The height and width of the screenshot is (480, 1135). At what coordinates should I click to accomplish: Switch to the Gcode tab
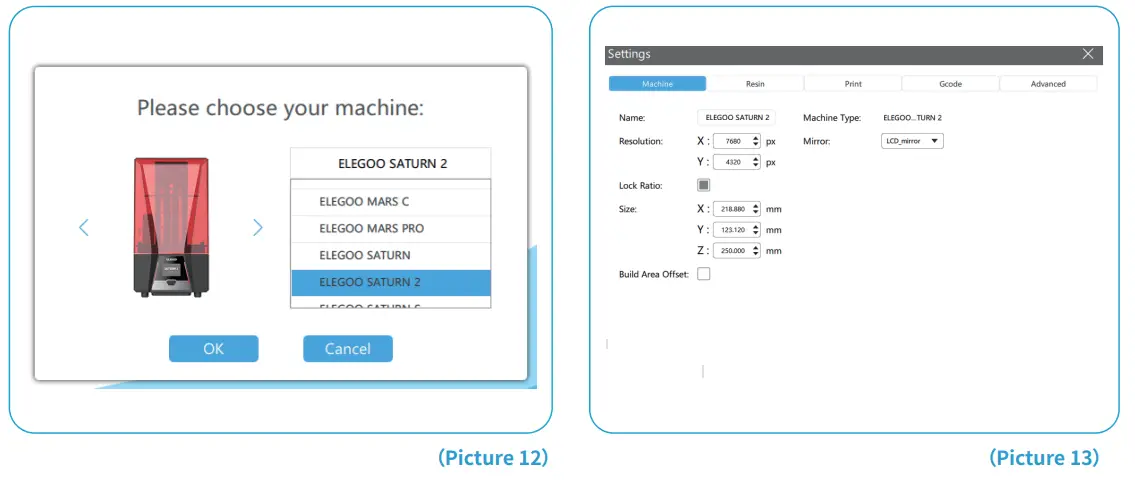click(x=950, y=84)
